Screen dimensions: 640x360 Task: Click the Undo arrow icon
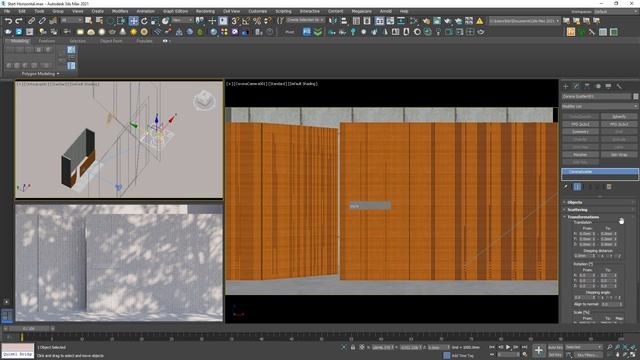(x=8, y=21)
